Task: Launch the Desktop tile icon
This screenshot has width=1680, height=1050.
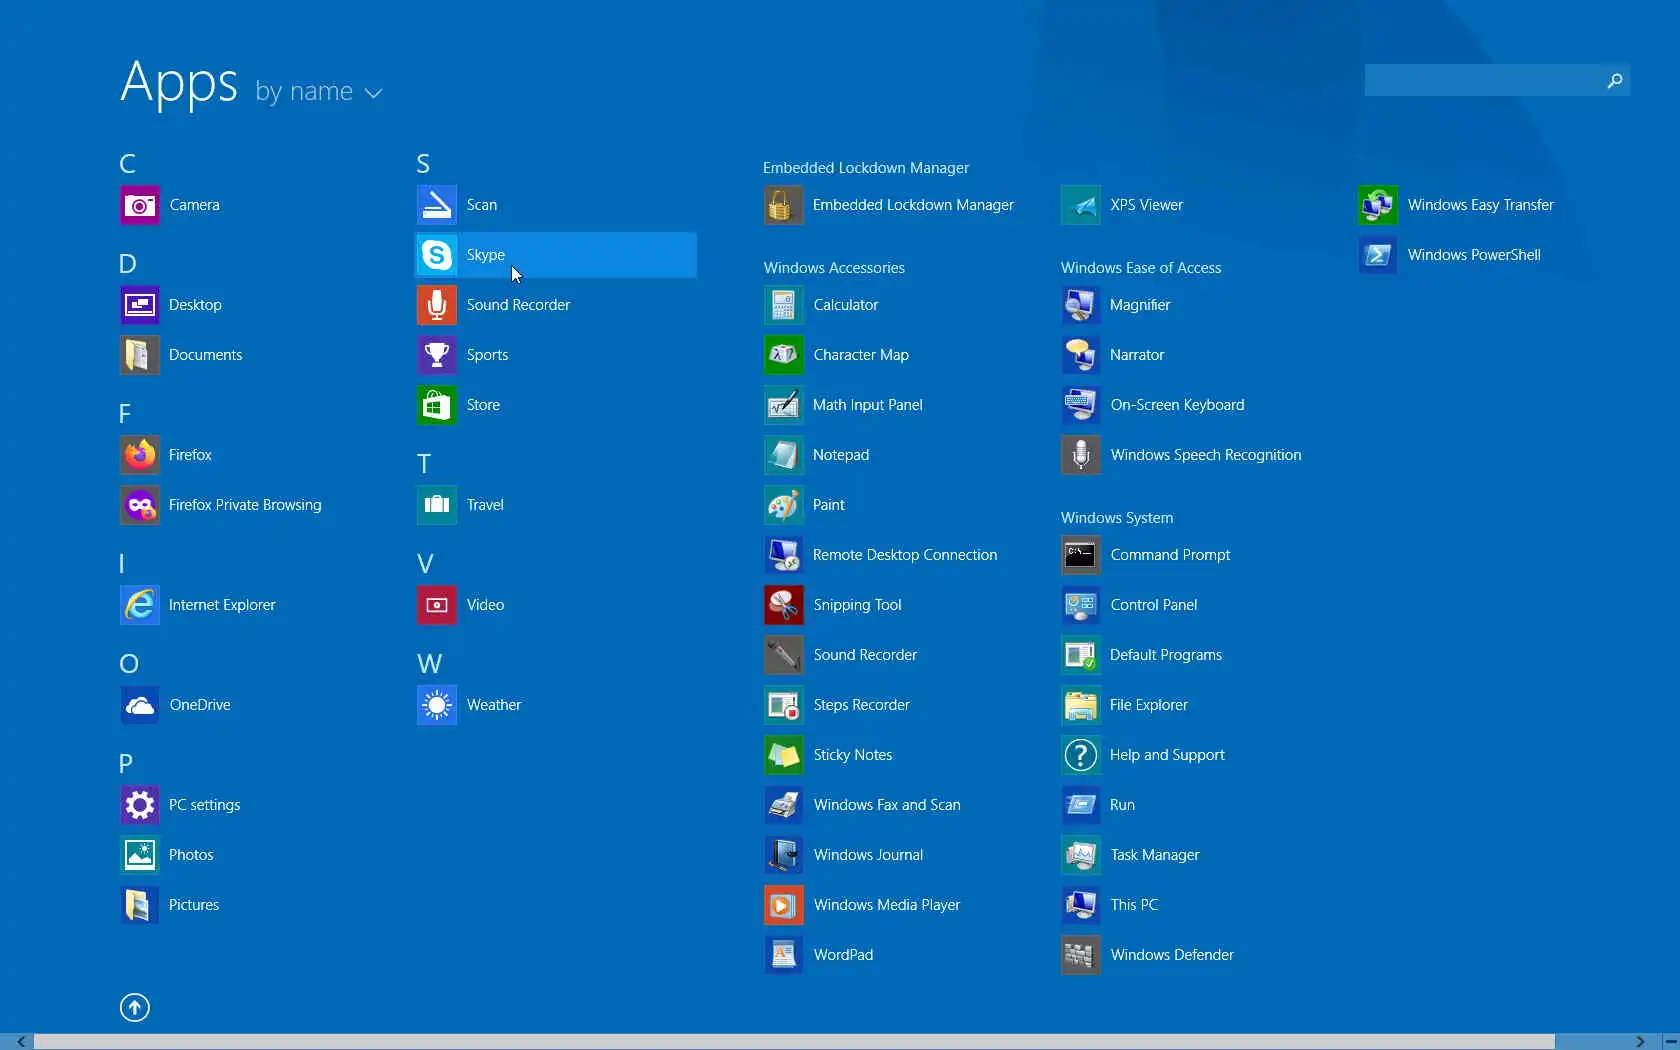Action: click(140, 305)
